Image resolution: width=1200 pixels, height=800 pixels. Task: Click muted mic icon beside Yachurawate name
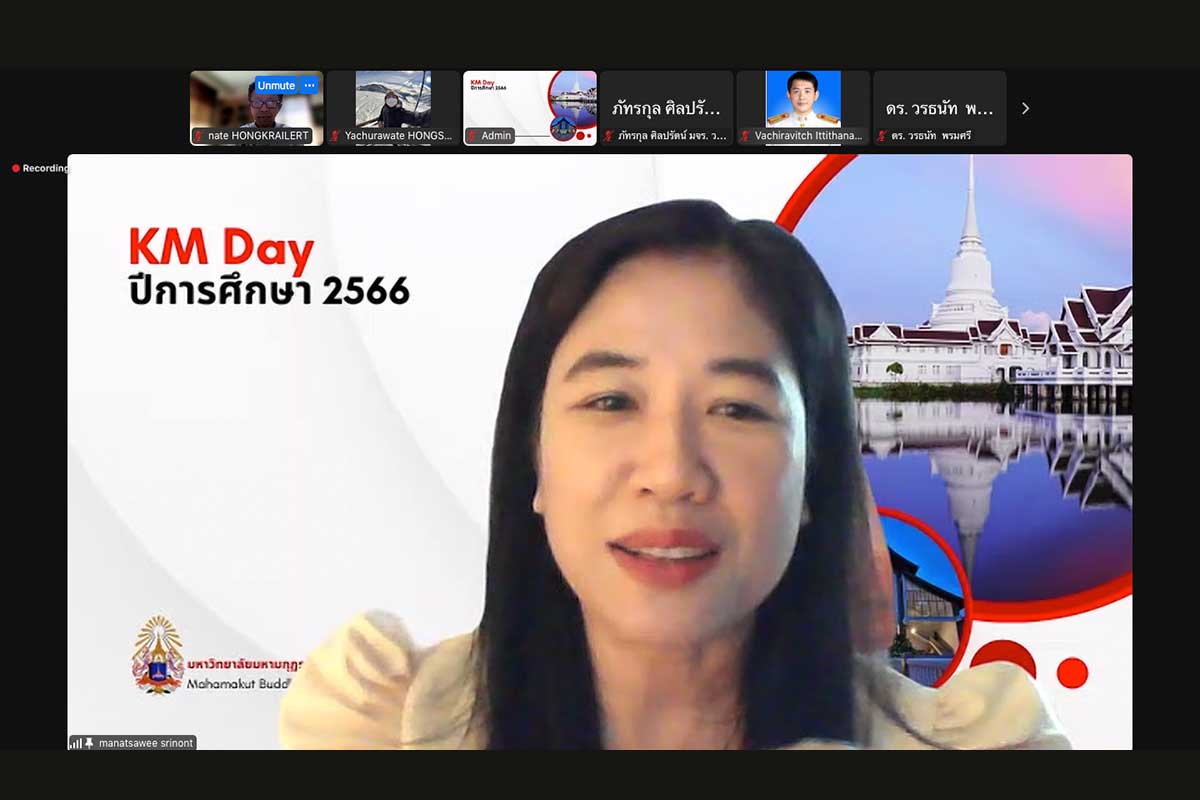click(x=336, y=136)
